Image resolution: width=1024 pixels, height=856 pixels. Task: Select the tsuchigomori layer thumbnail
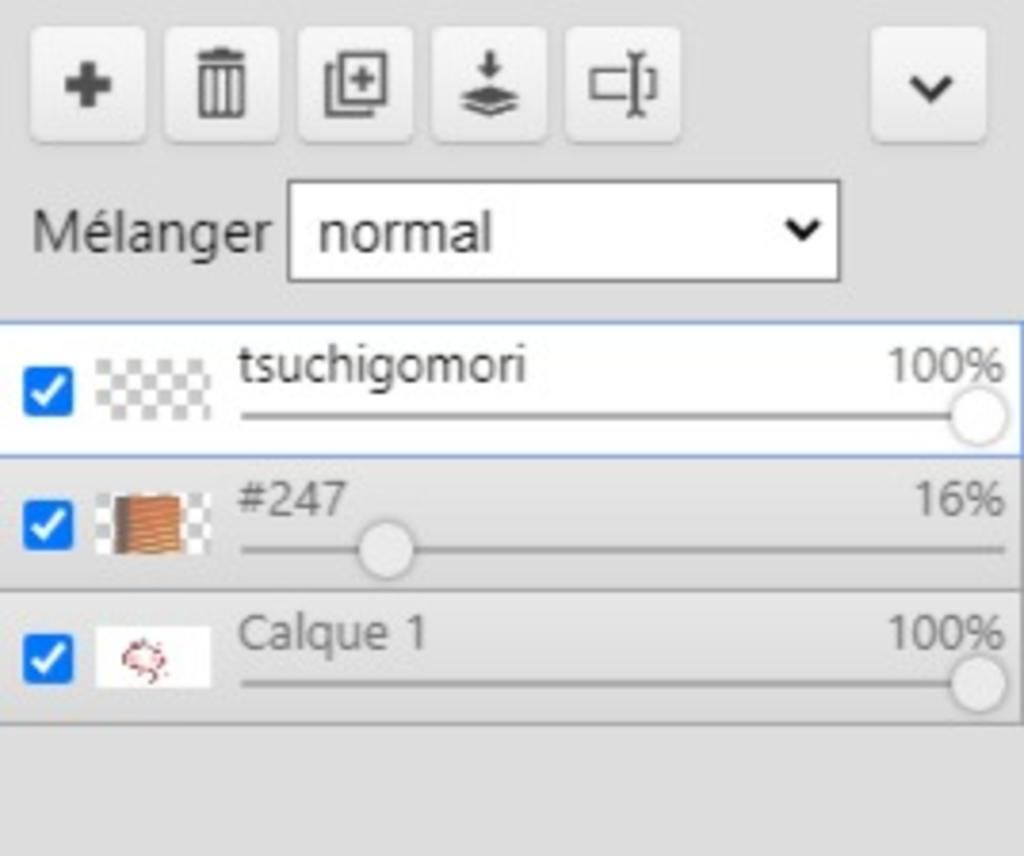pyautogui.click(x=153, y=389)
